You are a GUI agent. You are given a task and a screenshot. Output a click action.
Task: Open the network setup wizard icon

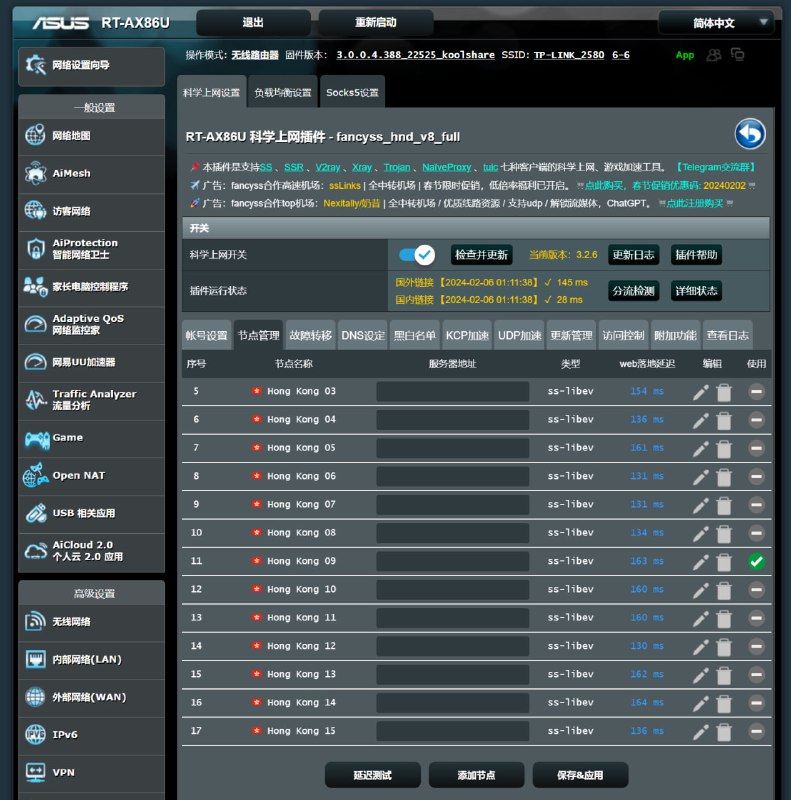(36, 65)
